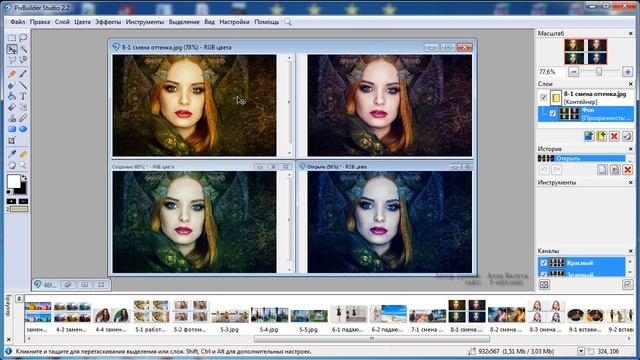The height and width of the screenshot is (360, 640).
Task: Open the Файл menu
Action: (x=18, y=22)
